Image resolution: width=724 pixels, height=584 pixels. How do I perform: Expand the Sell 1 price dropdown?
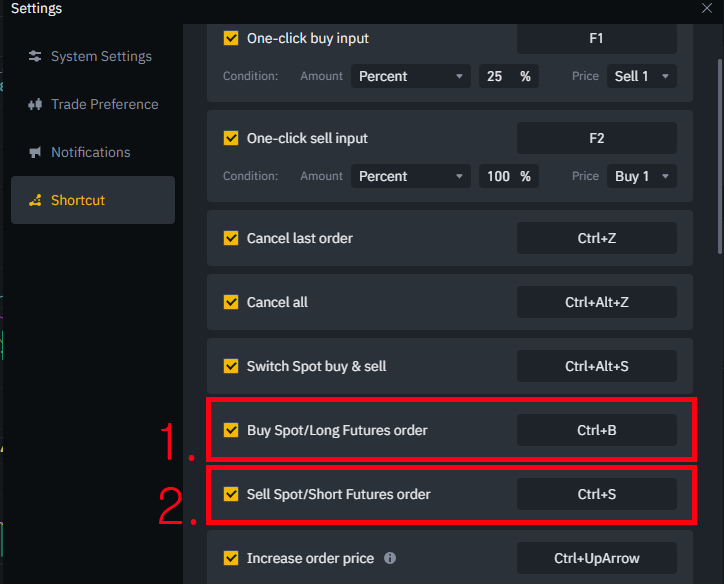(x=642, y=76)
